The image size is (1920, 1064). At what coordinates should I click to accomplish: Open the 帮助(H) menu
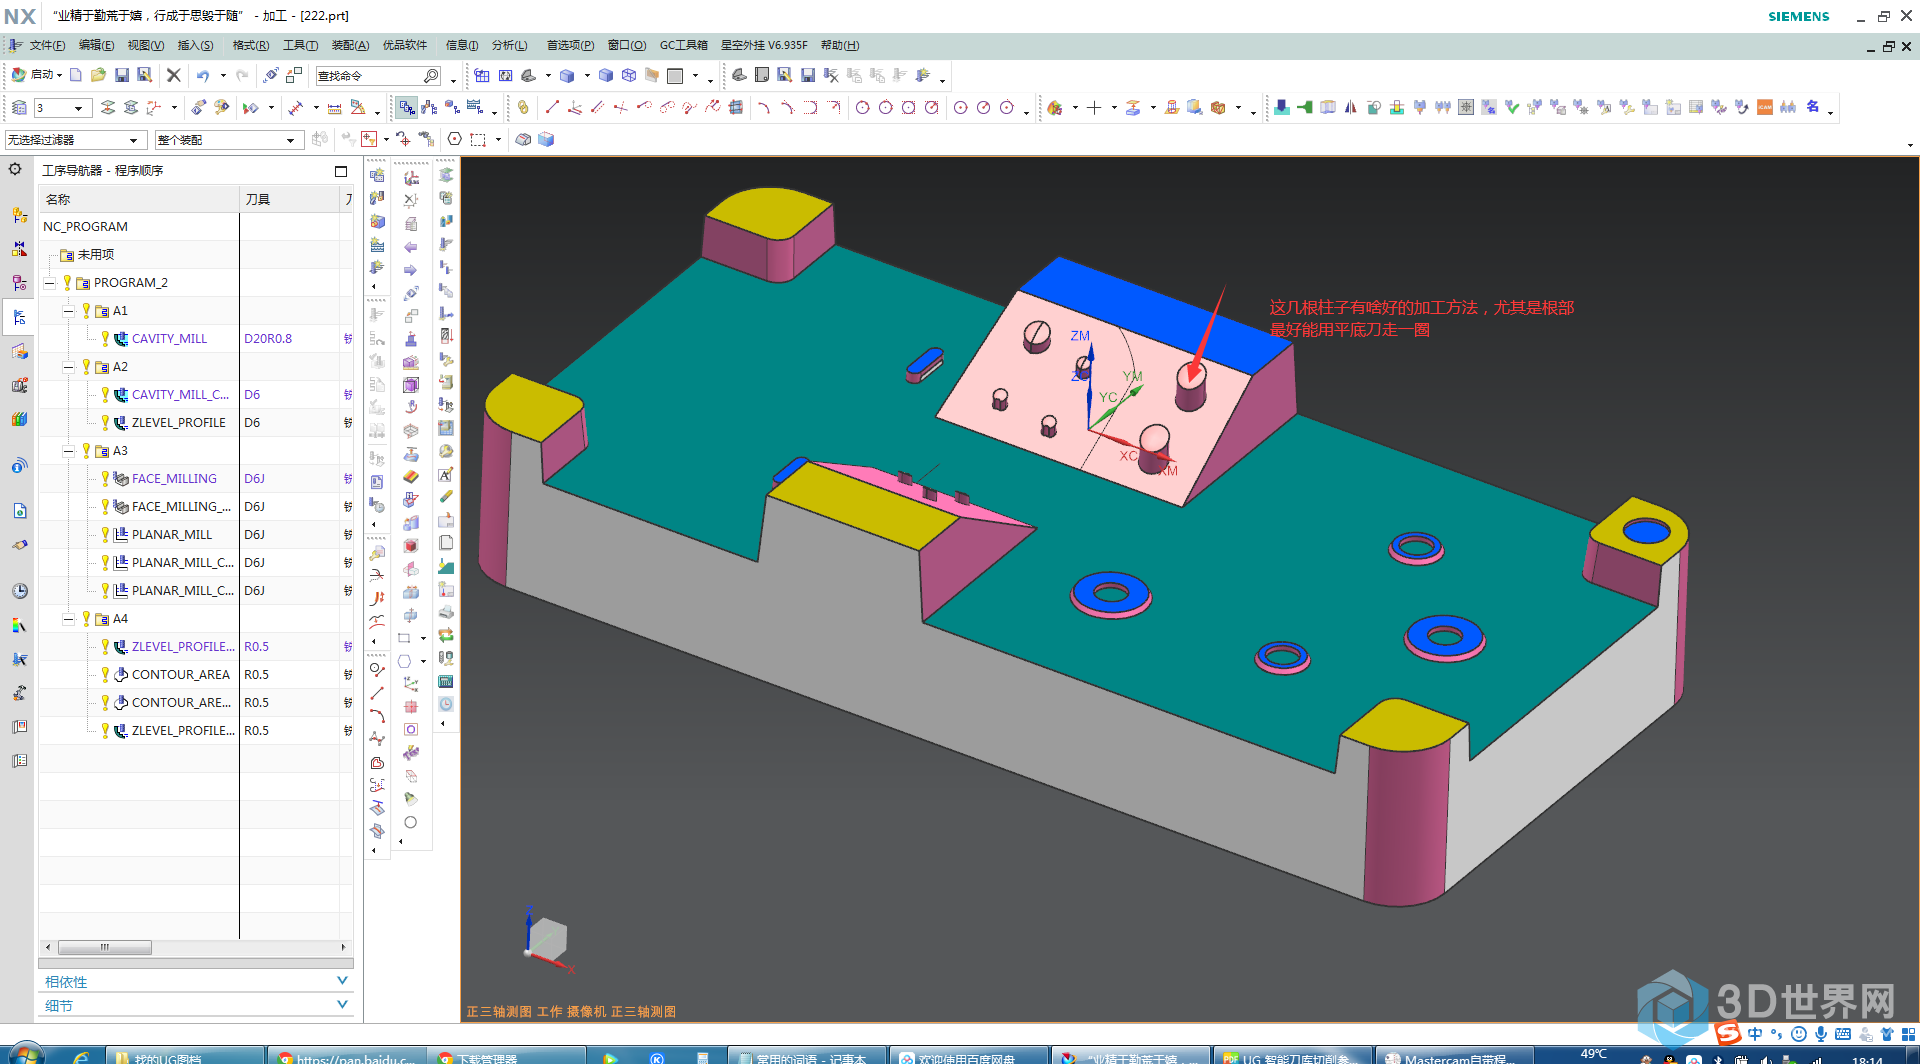tap(839, 45)
